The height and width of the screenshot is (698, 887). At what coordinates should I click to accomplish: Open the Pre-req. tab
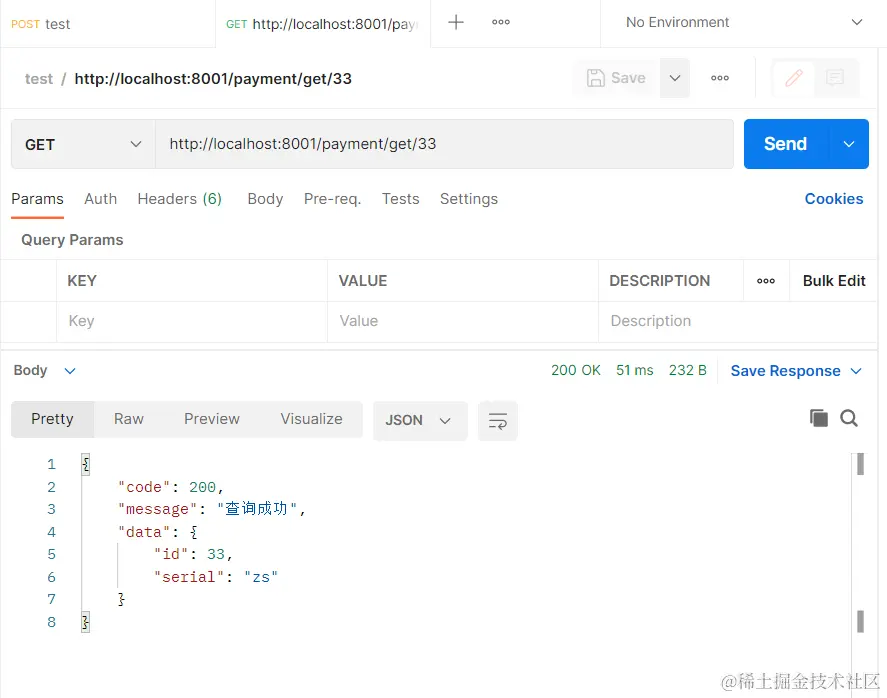333,199
